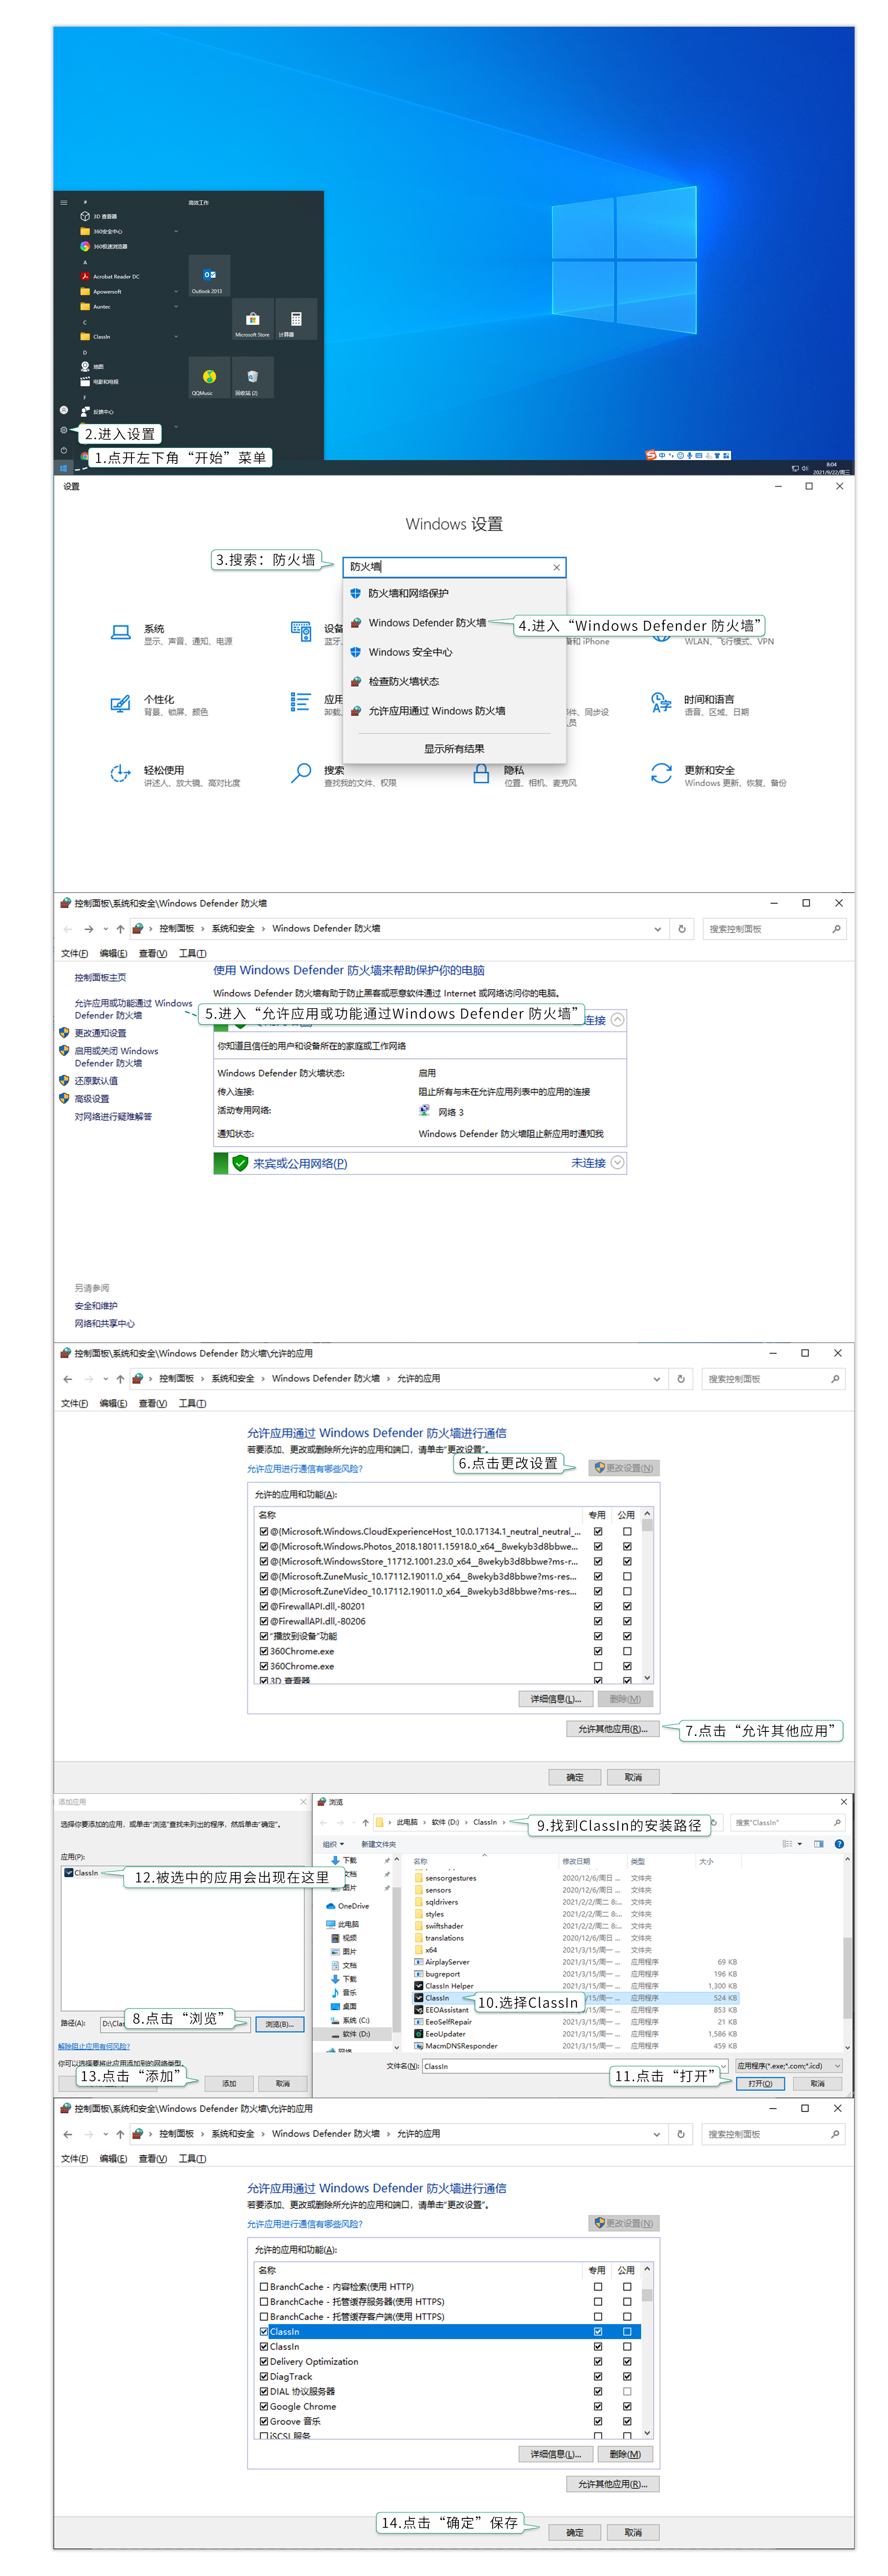Viewport: 888px width, 2576px height.
Task: Click the Outlook 2013 tile
Action: pyautogui.click(x=209, y=276)
